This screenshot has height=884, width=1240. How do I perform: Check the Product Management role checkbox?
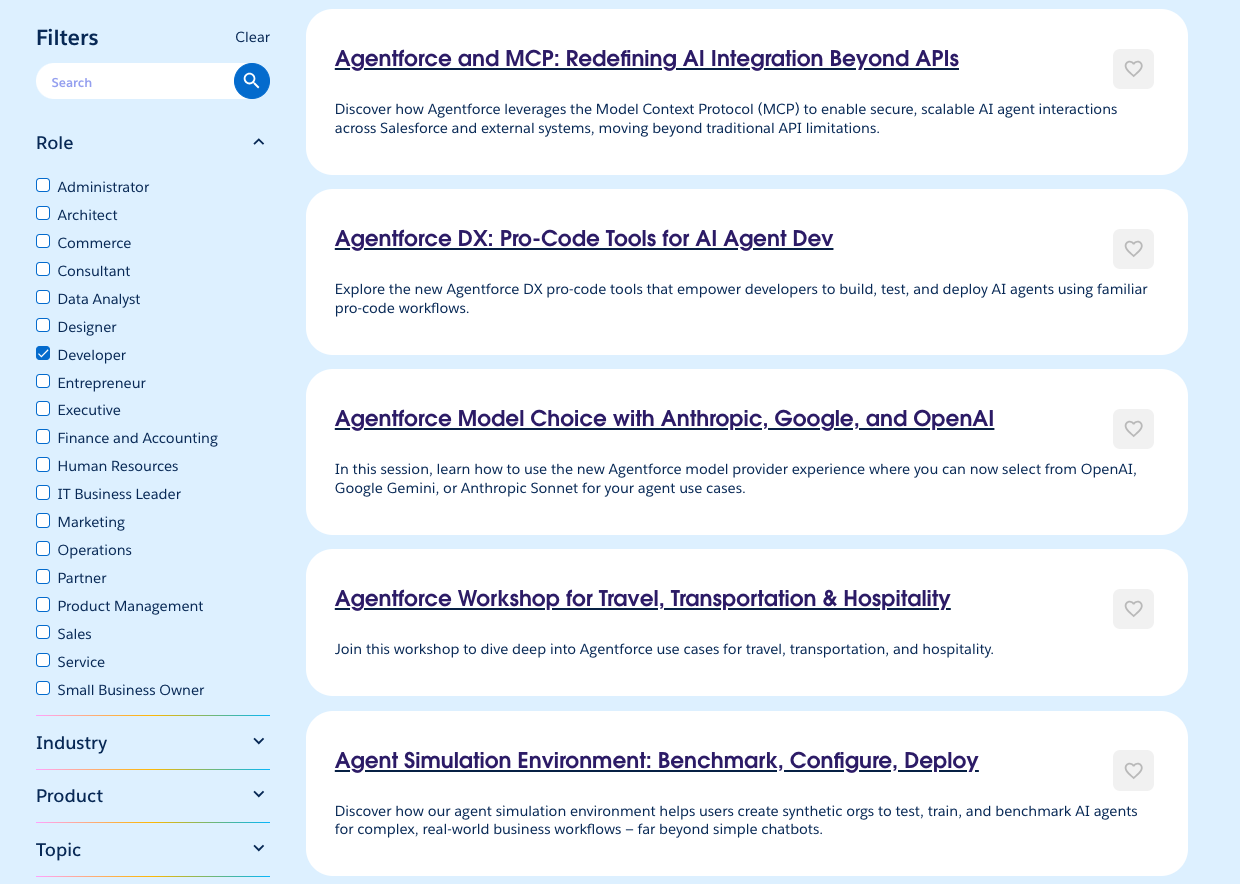click(43, 604)
